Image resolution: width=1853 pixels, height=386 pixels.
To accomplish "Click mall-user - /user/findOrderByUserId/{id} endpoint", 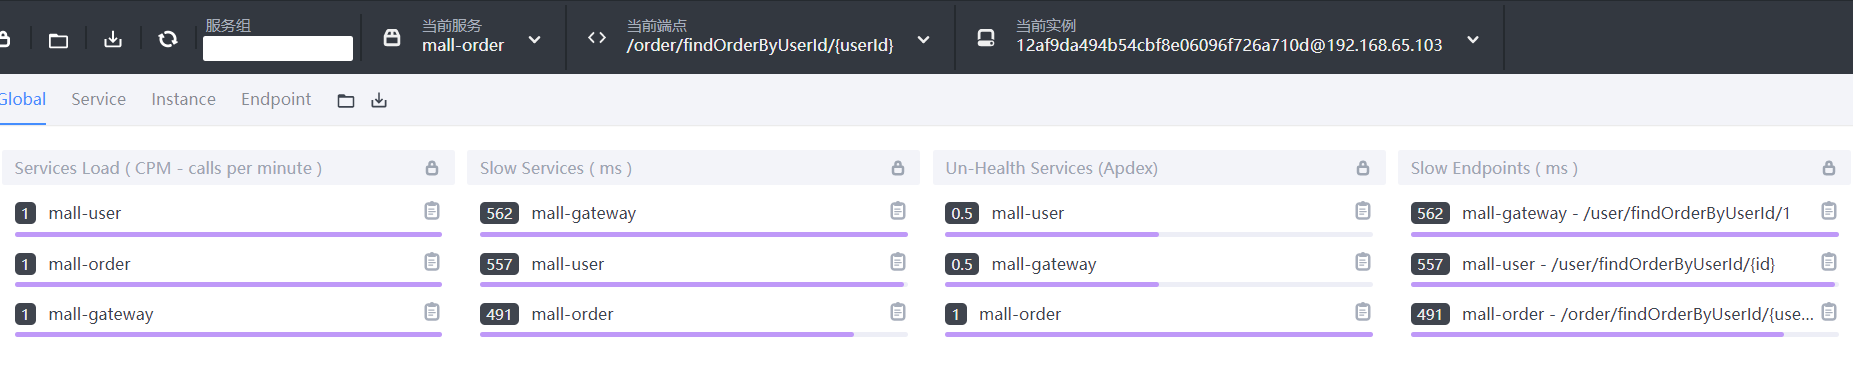I will coord(1619,264).
